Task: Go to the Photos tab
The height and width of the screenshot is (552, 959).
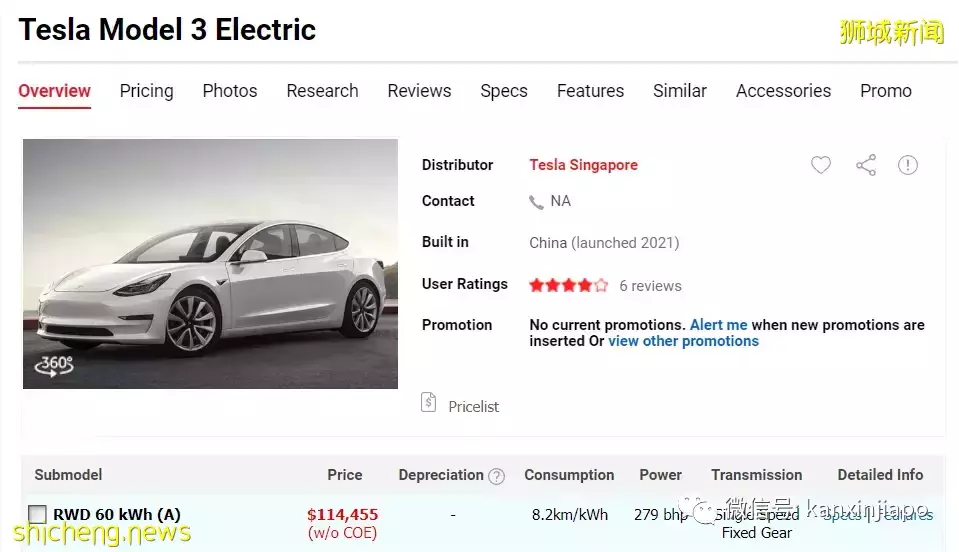Action: point(230,91)
